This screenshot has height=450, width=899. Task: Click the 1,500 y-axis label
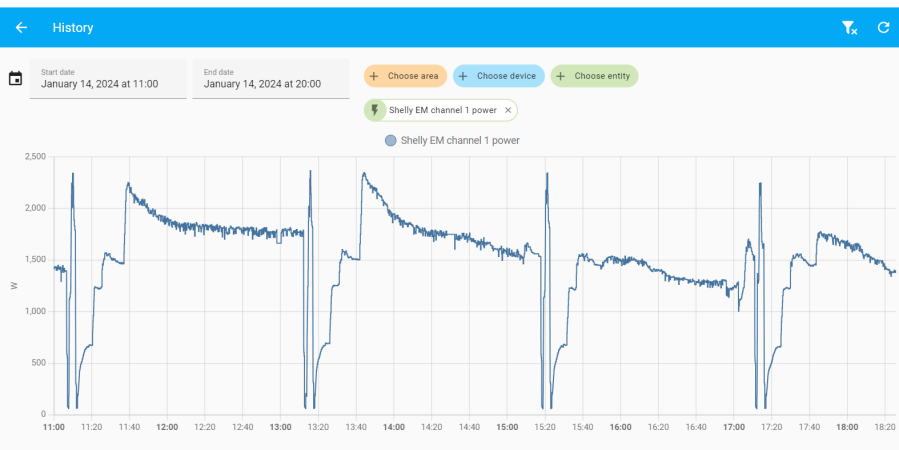pos(35,260)
